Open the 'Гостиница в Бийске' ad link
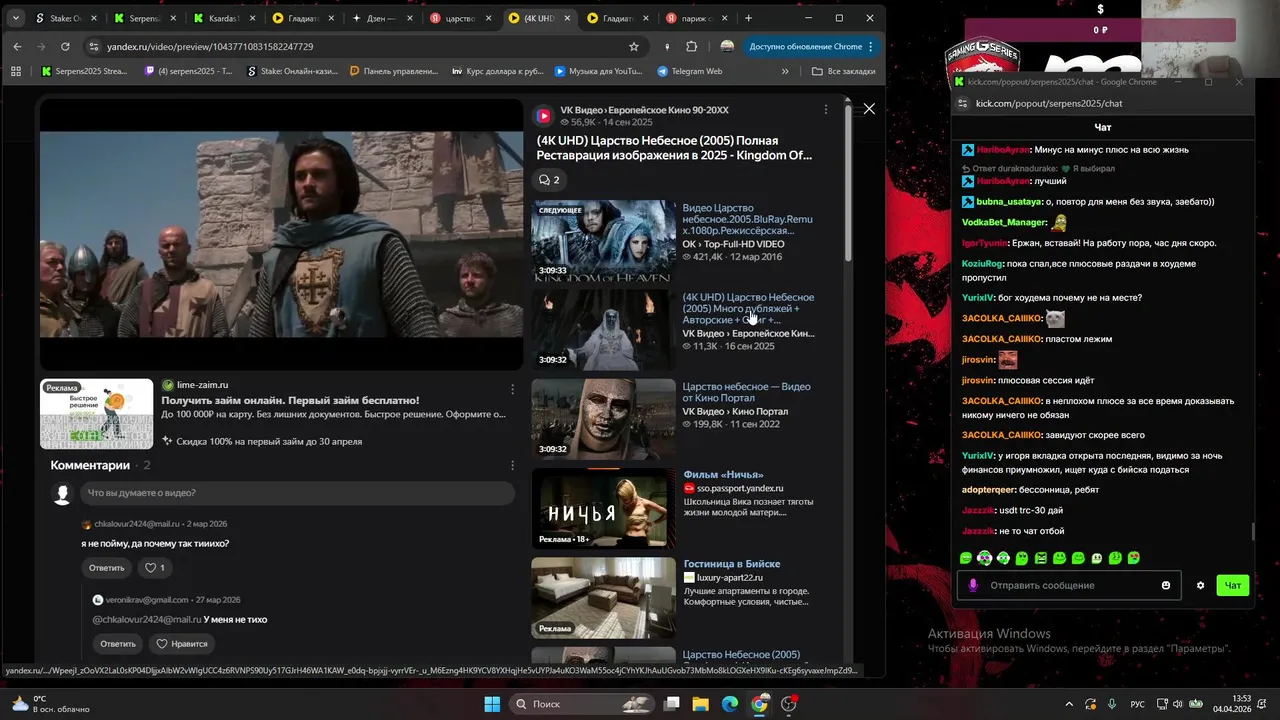Viewport: 1280px width, 720px height. (x=731, y=564)
